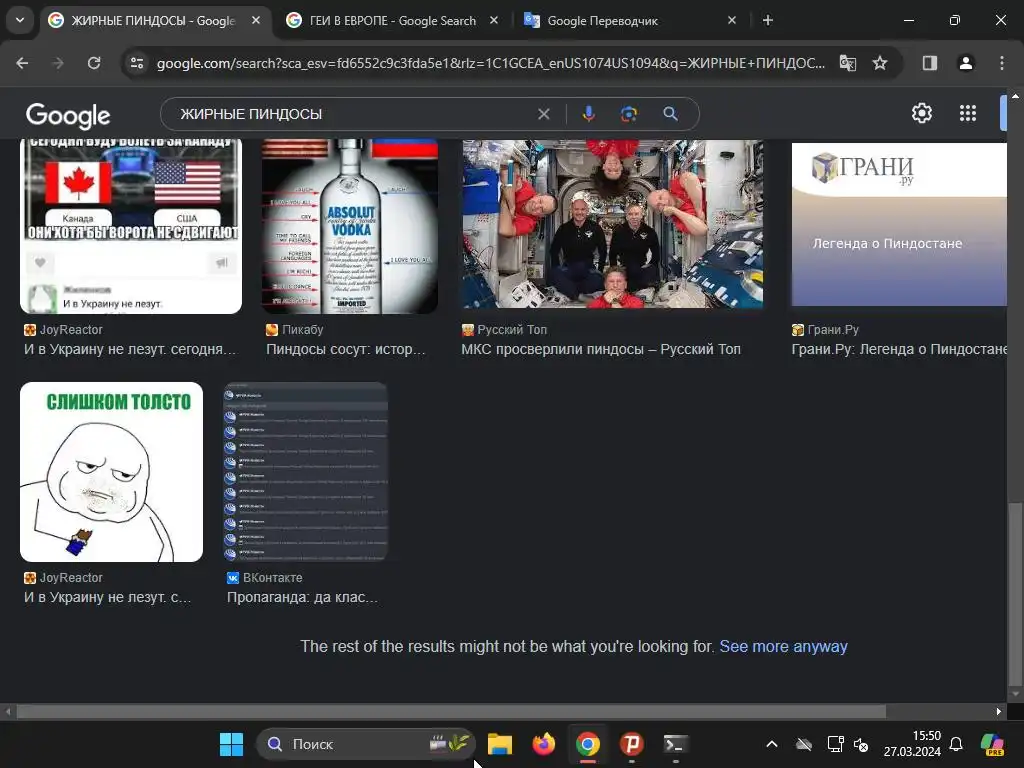The width and height of the screenshot is (1024, 768).
Task: Close the Google Переводчик tab
Action: (x=731, y=20)
